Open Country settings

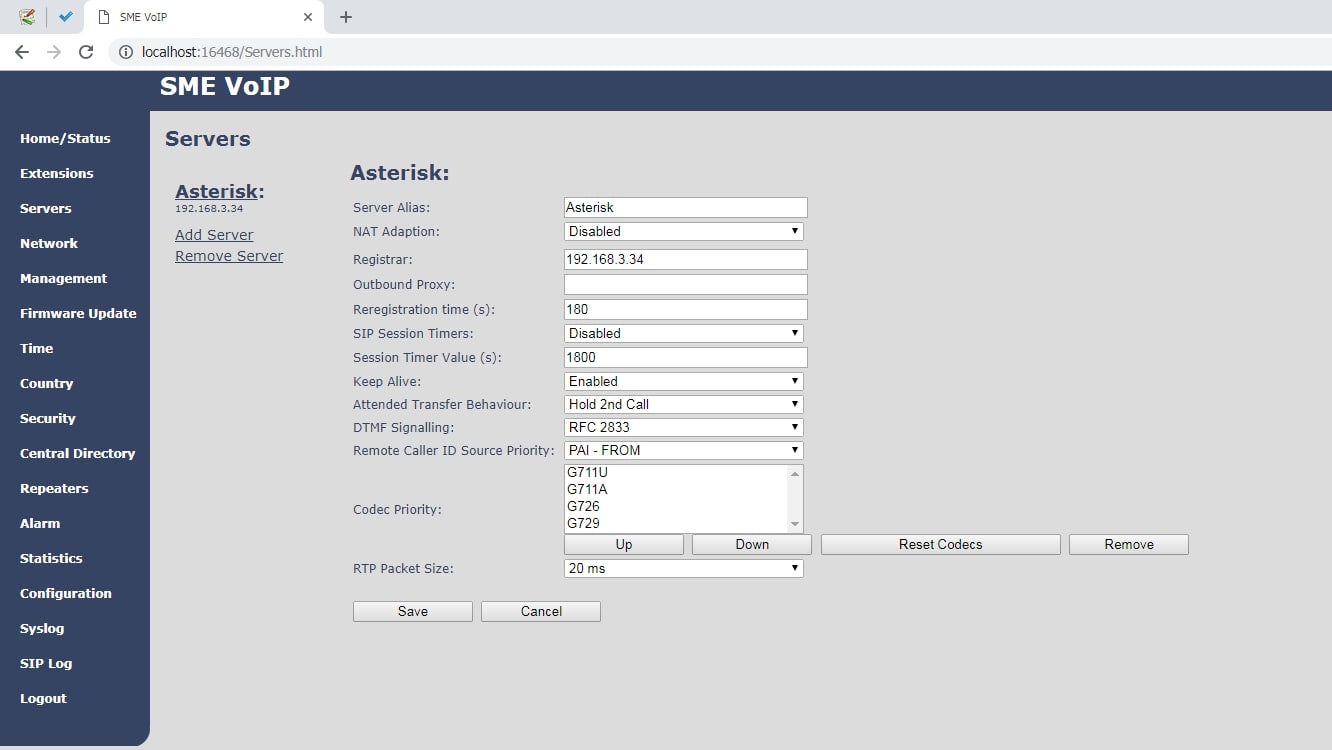[47, 384]
